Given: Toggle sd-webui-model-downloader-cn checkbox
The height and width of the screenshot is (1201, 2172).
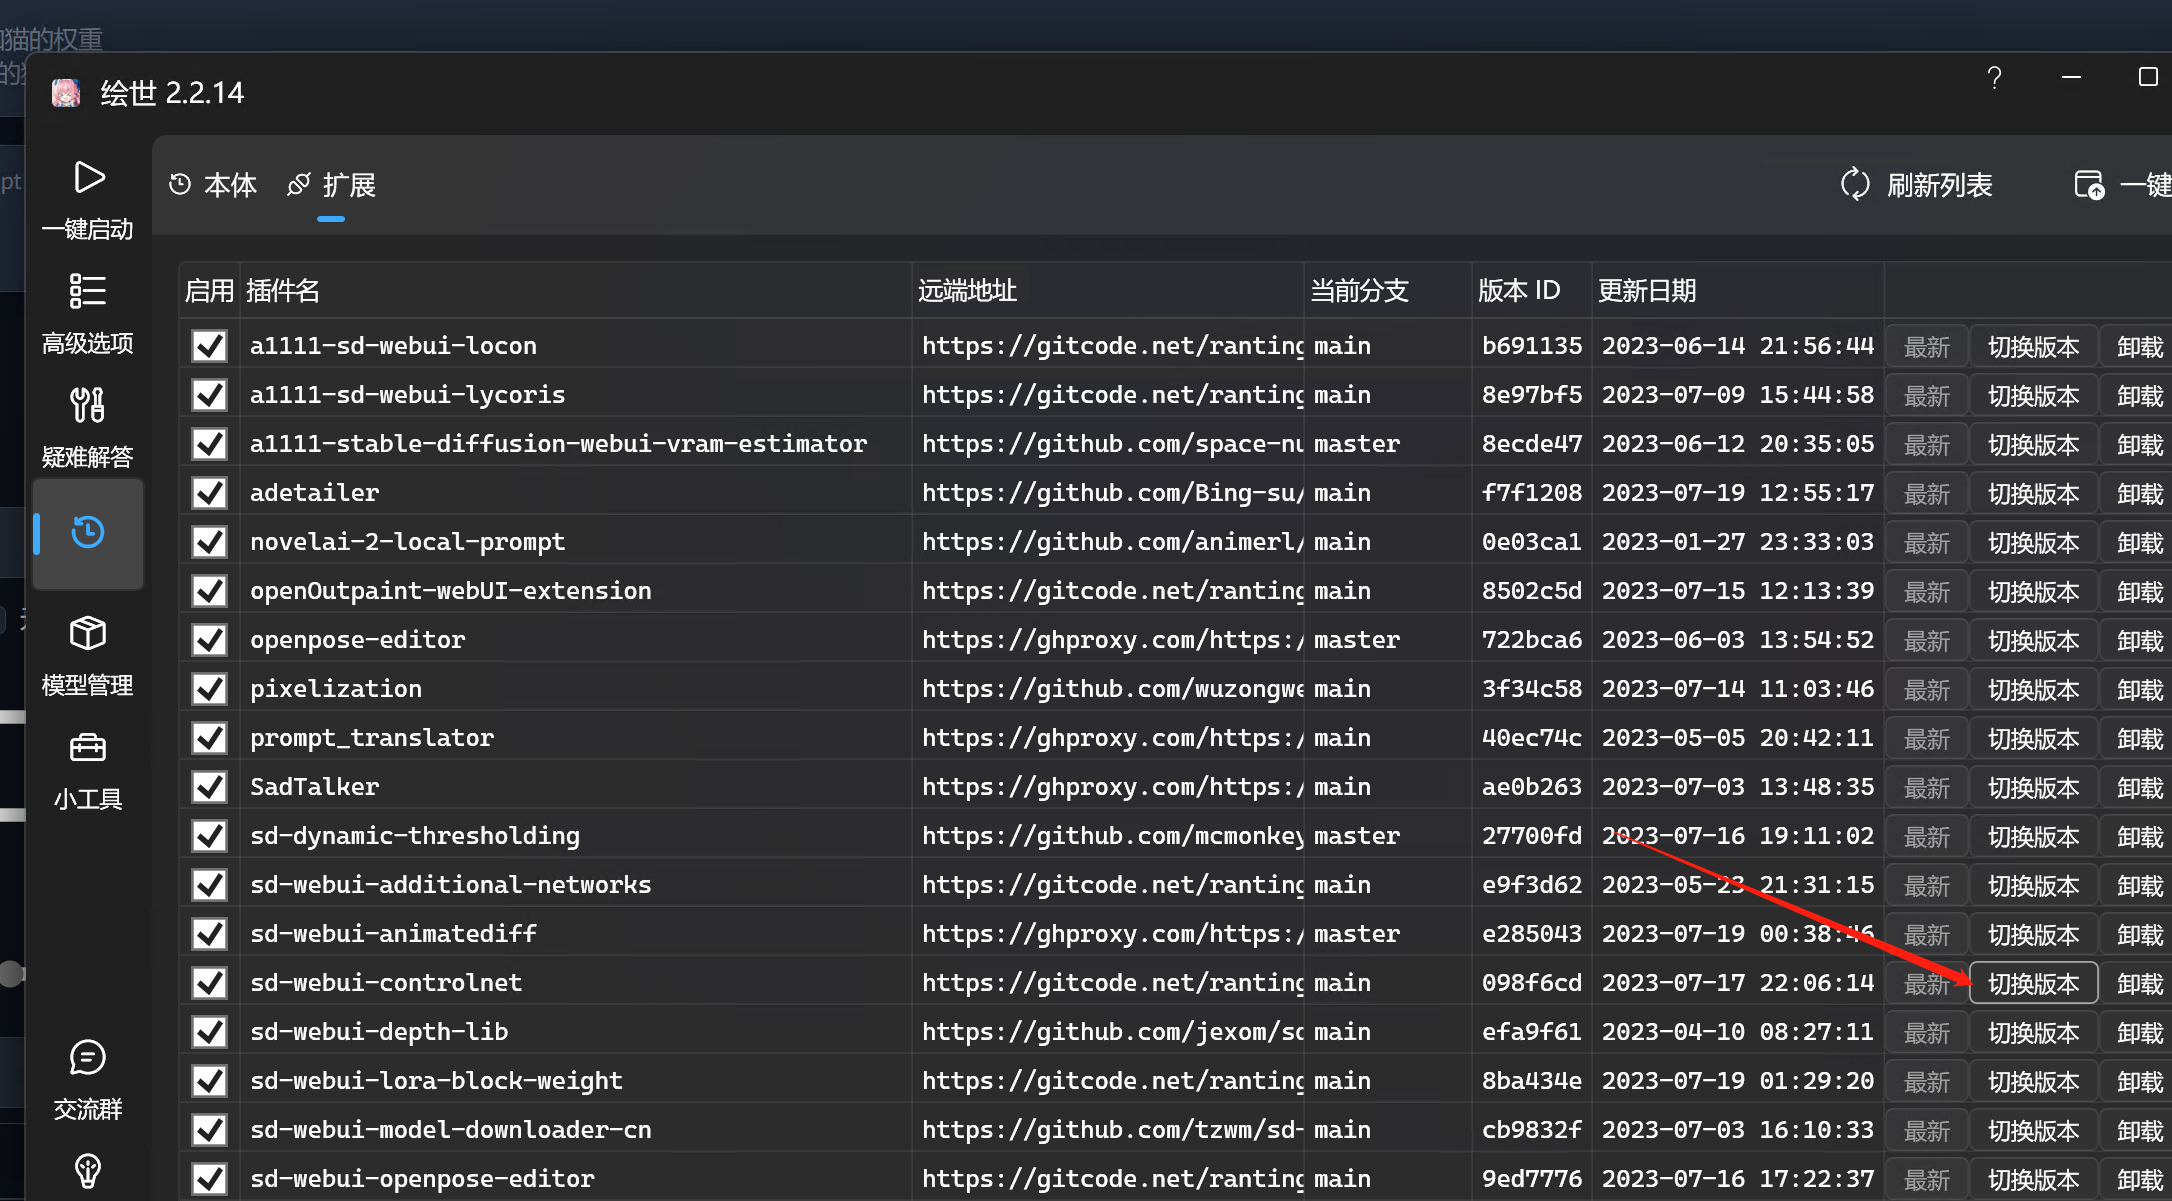Looking at the screenshot, I should pos(210,1130).
